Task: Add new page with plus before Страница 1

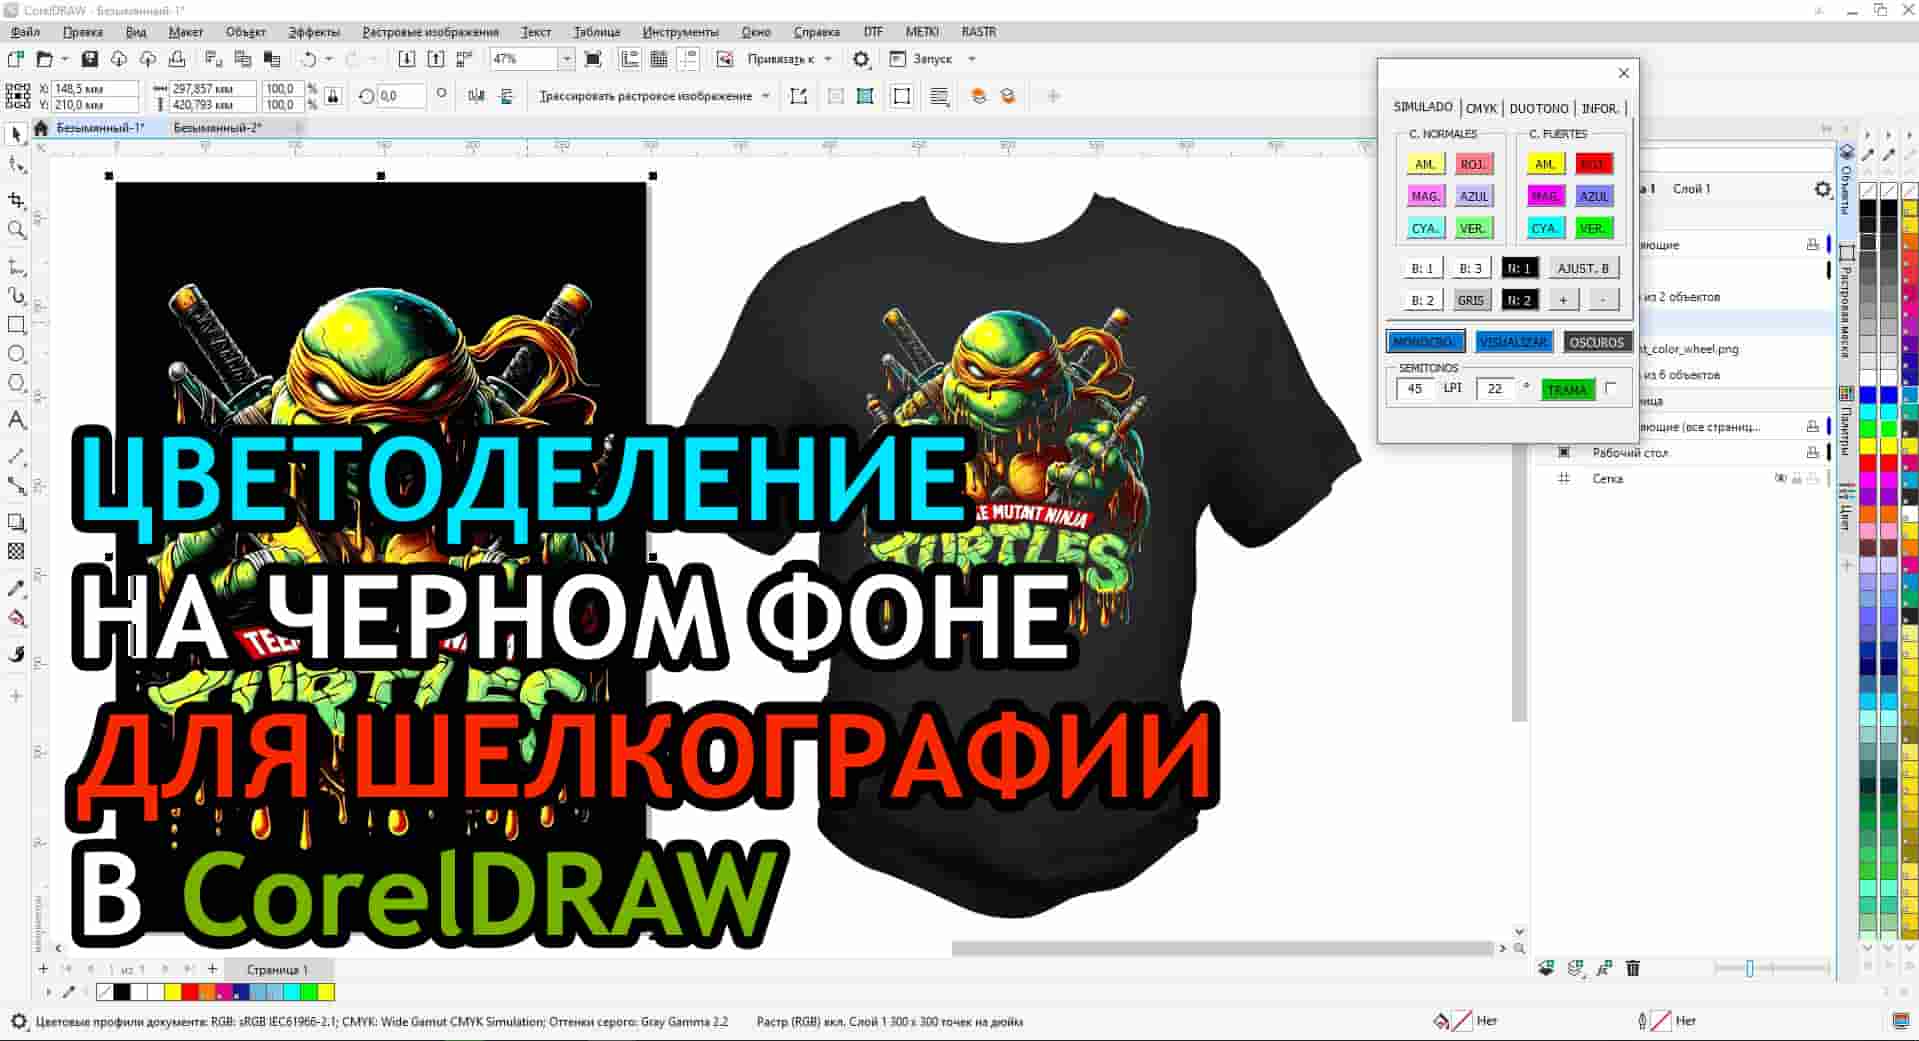Action: tap(212, 969)
